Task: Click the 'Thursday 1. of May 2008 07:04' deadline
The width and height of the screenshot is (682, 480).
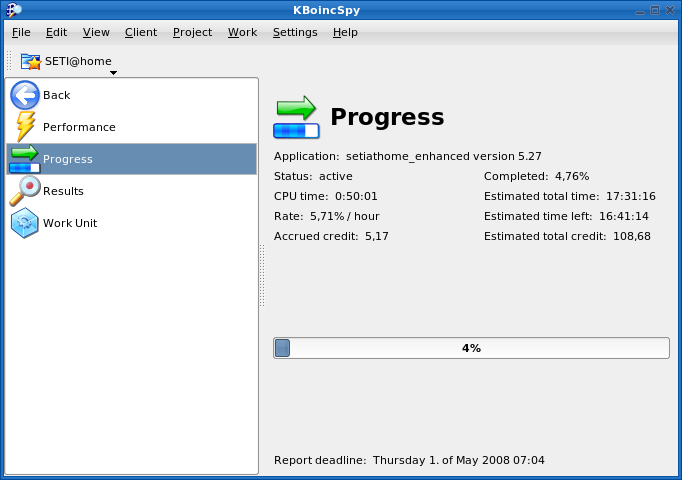Action: tap(459, 460)
